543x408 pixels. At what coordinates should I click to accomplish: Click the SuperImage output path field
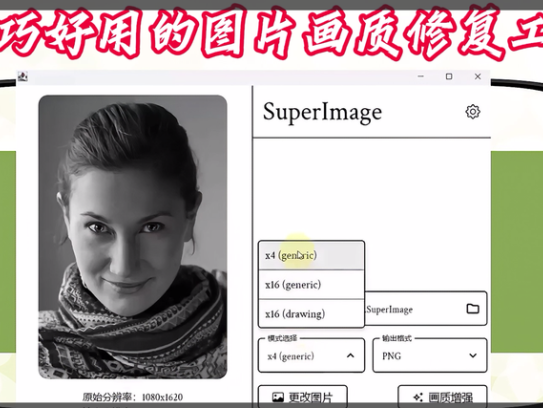(x=426, y=309)
